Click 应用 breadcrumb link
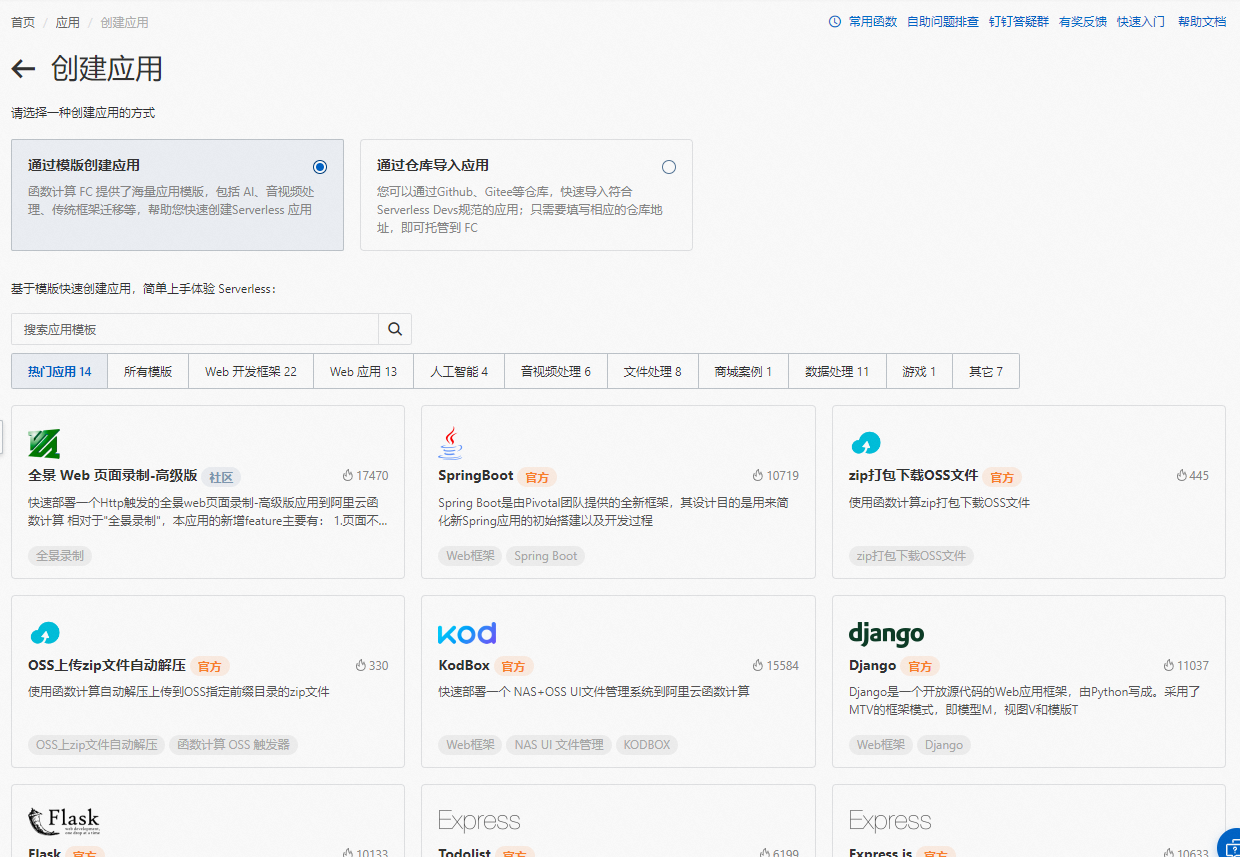Screen dimensions: 1240x857 click(68, 22)
